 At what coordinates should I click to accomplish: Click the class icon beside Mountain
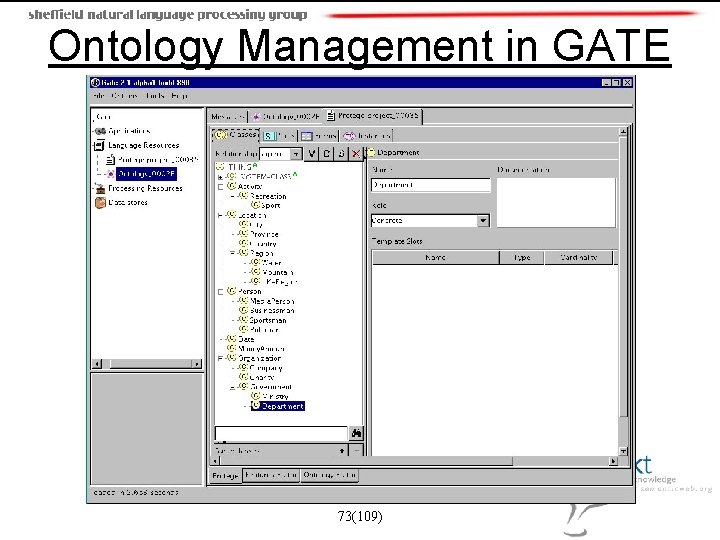pyautogui.click(x=256, y=272)
